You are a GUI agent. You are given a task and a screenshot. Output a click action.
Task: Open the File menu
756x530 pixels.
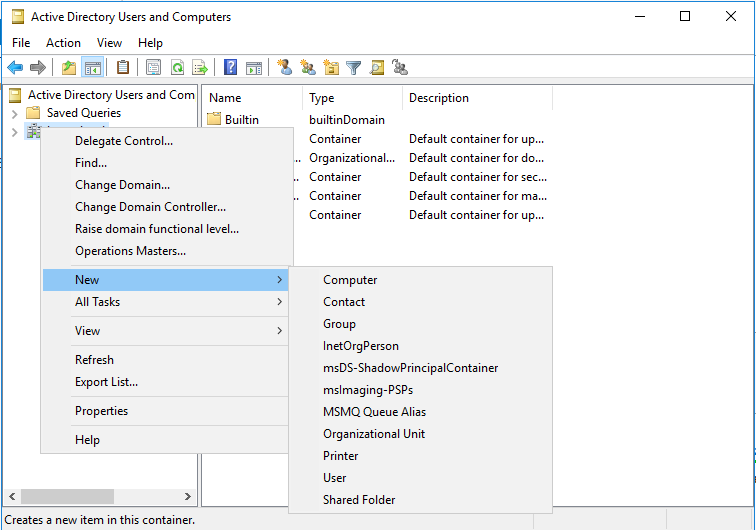21,43
